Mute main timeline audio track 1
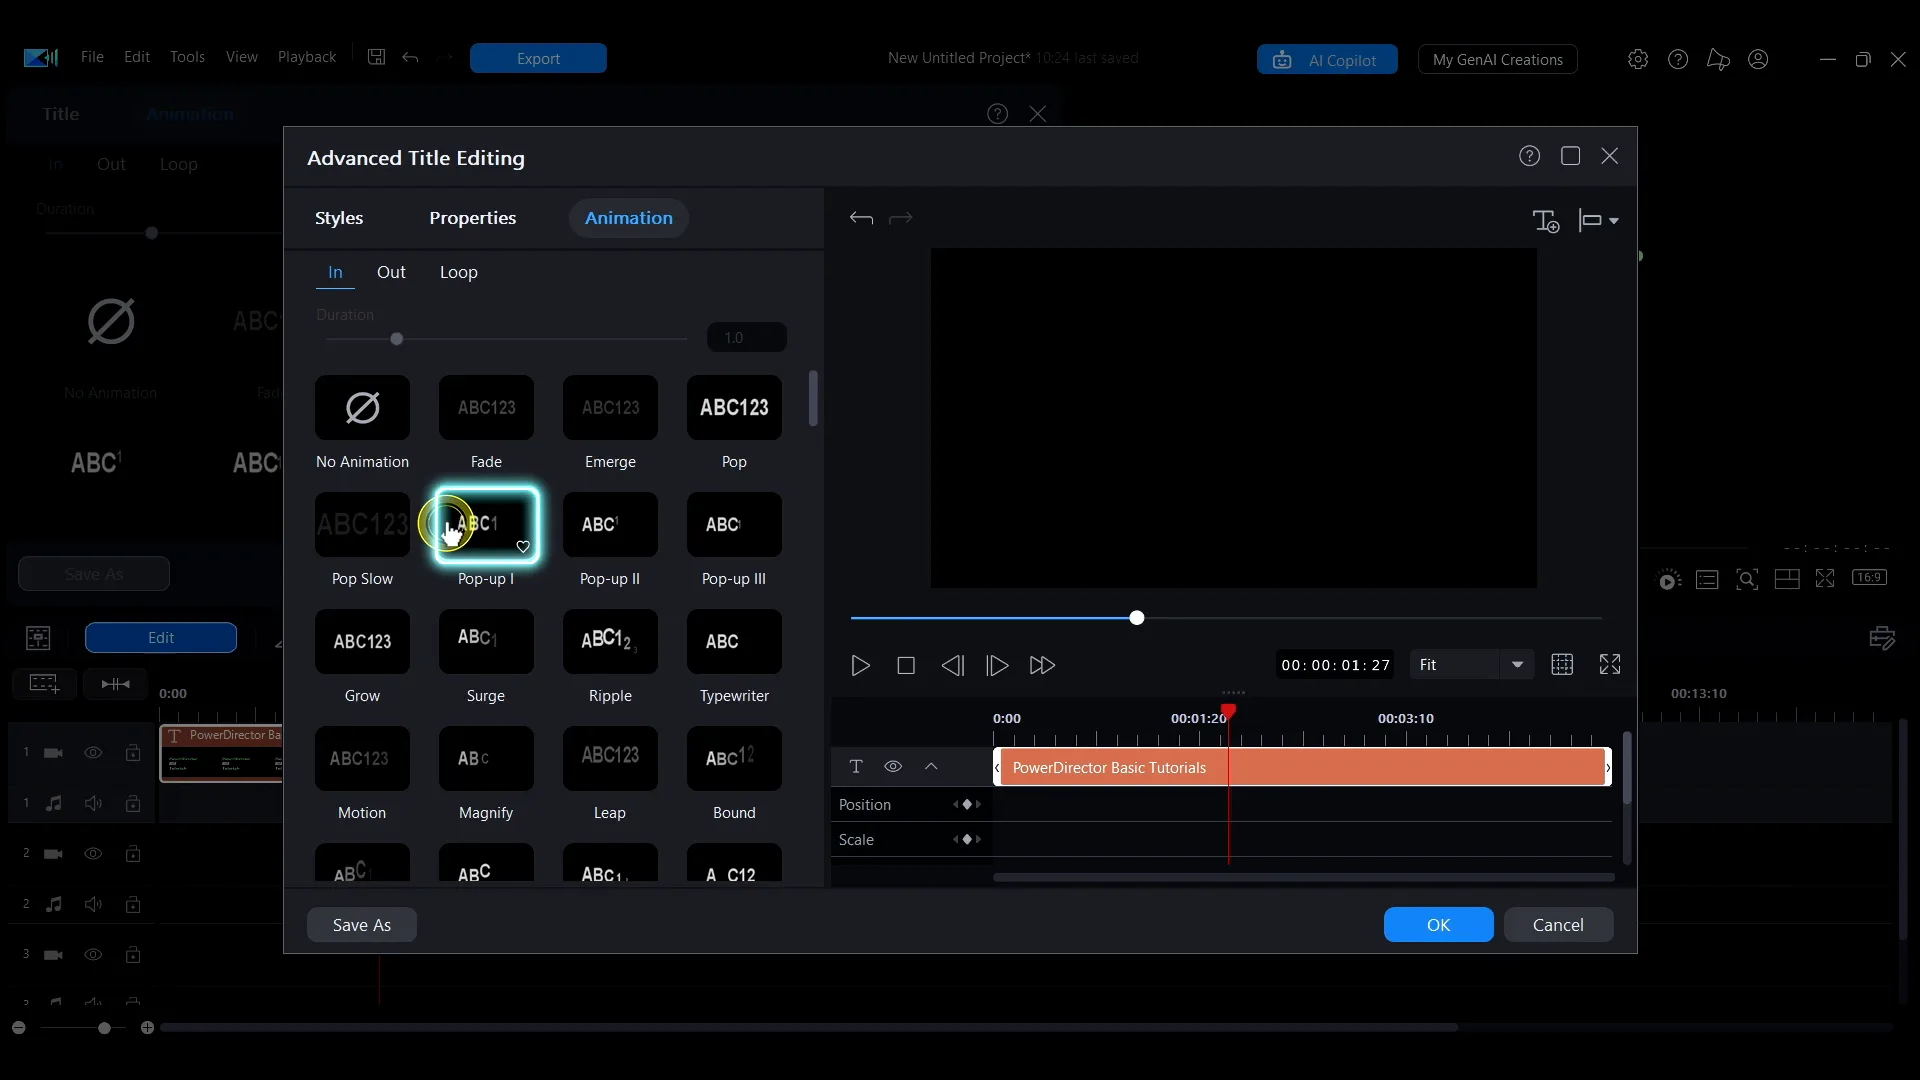 click(93, 803)
